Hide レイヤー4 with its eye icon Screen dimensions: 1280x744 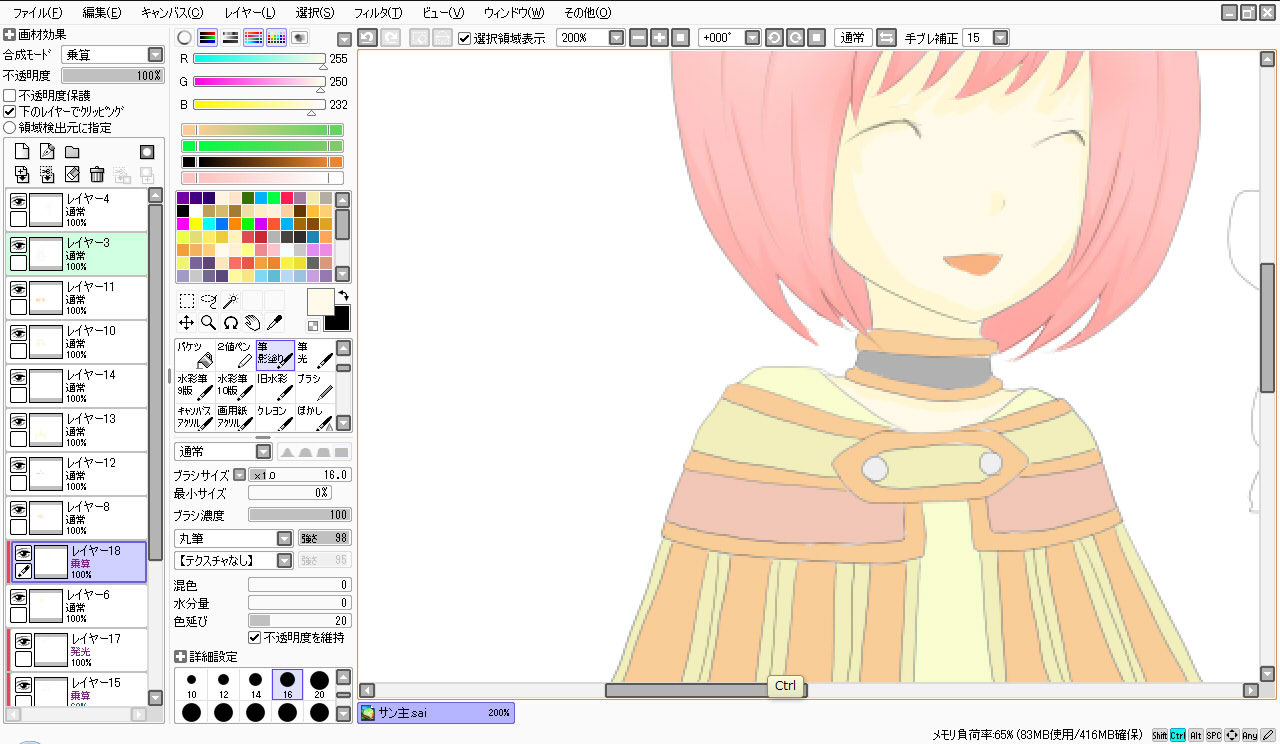(18, 201)
